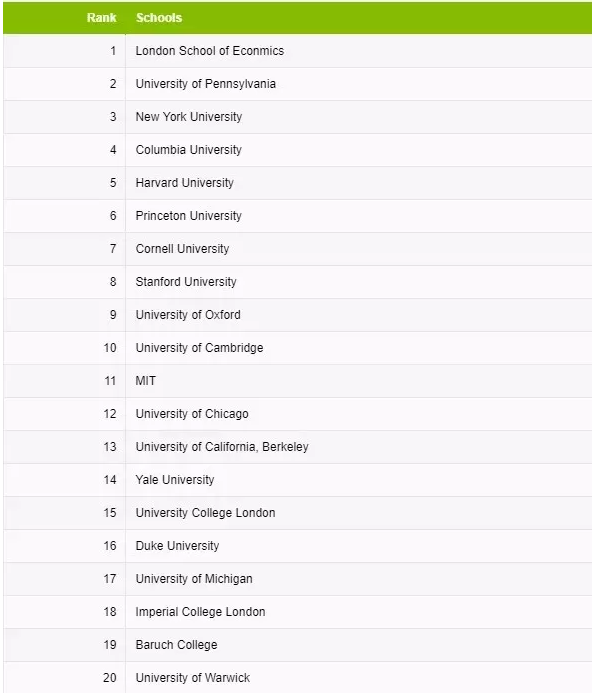The height and width of the screenshot is (693, 598).
Task: Click the Schools column header
Action: 159,18
